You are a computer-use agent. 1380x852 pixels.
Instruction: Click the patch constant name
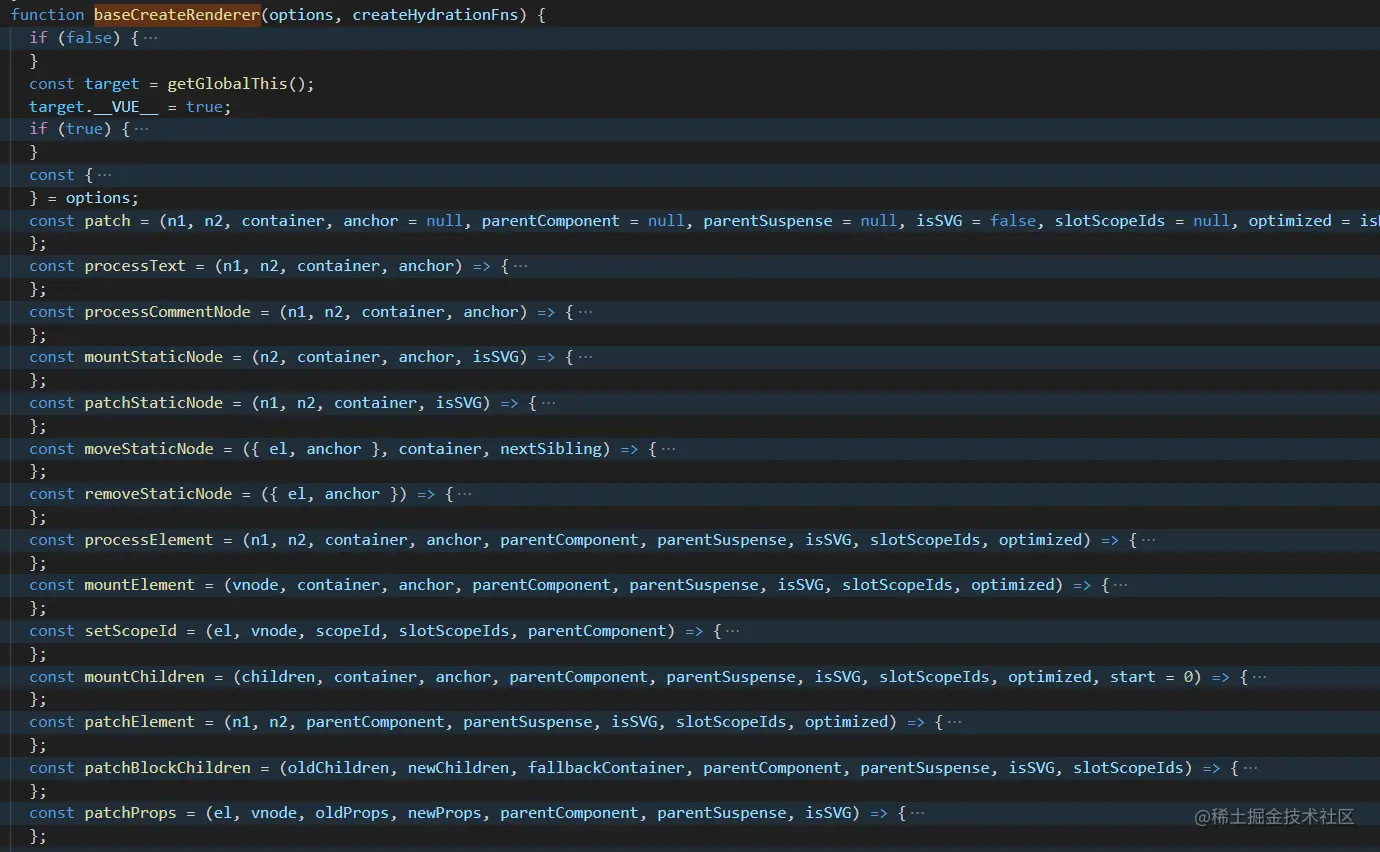[108, 221]
